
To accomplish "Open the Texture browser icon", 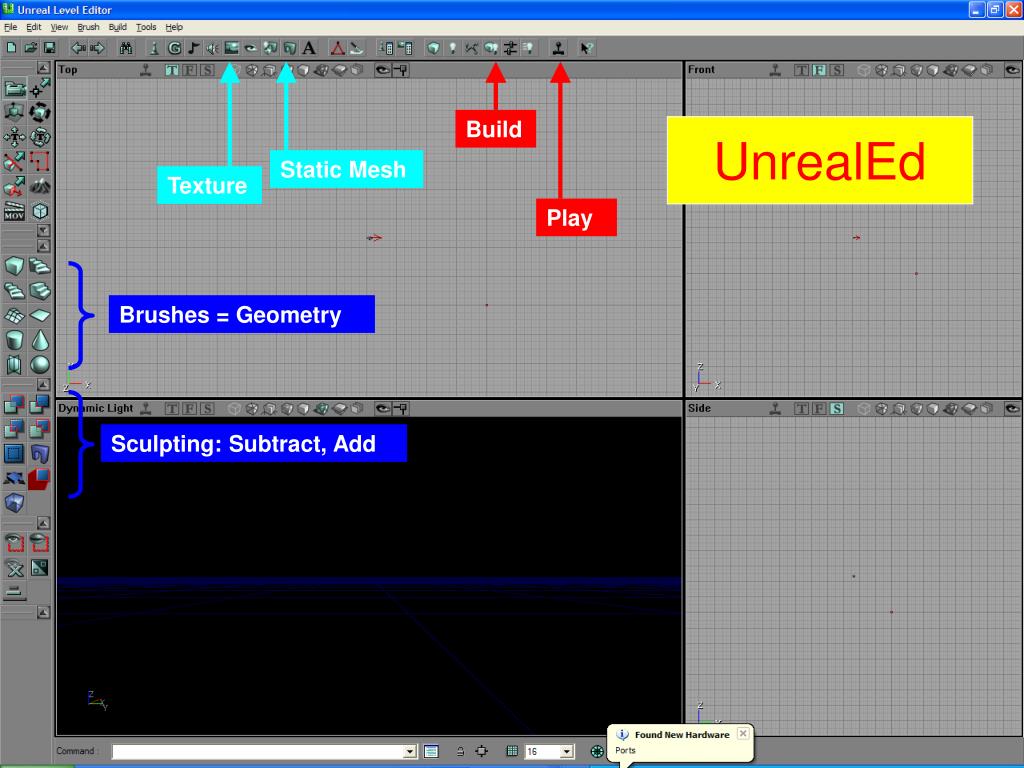I will [x=231, y=48].
